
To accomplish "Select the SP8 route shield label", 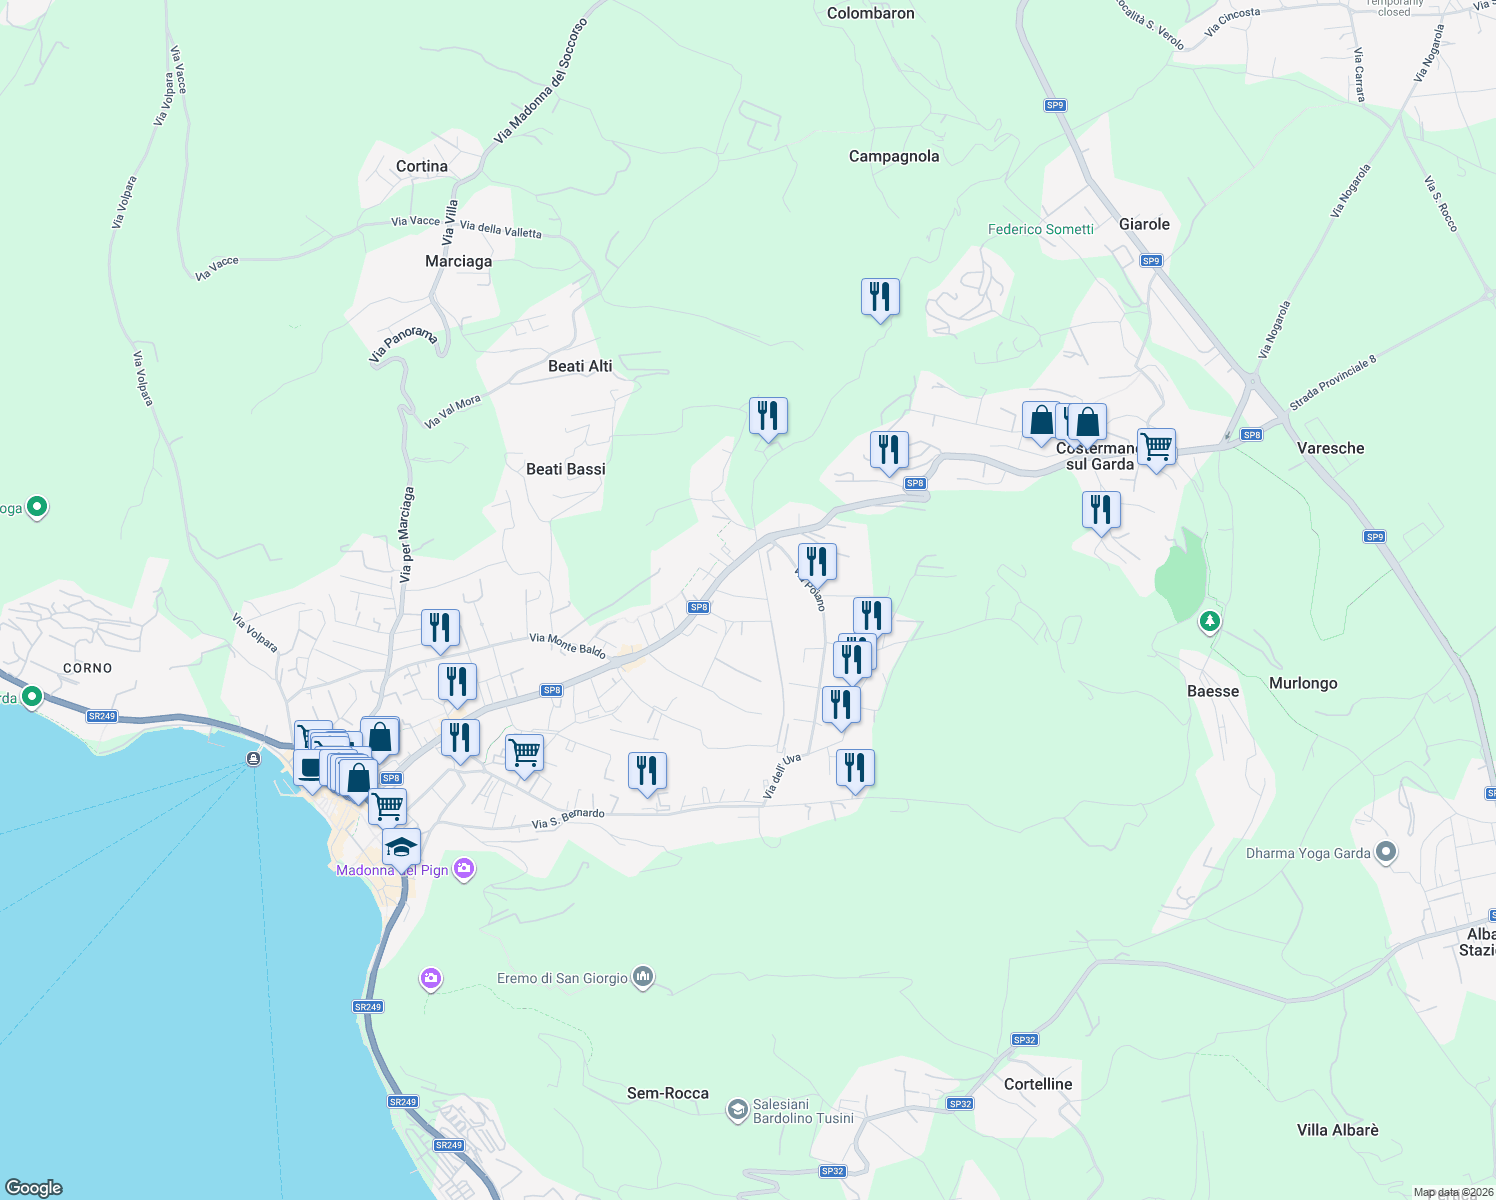I will point(698,607).
